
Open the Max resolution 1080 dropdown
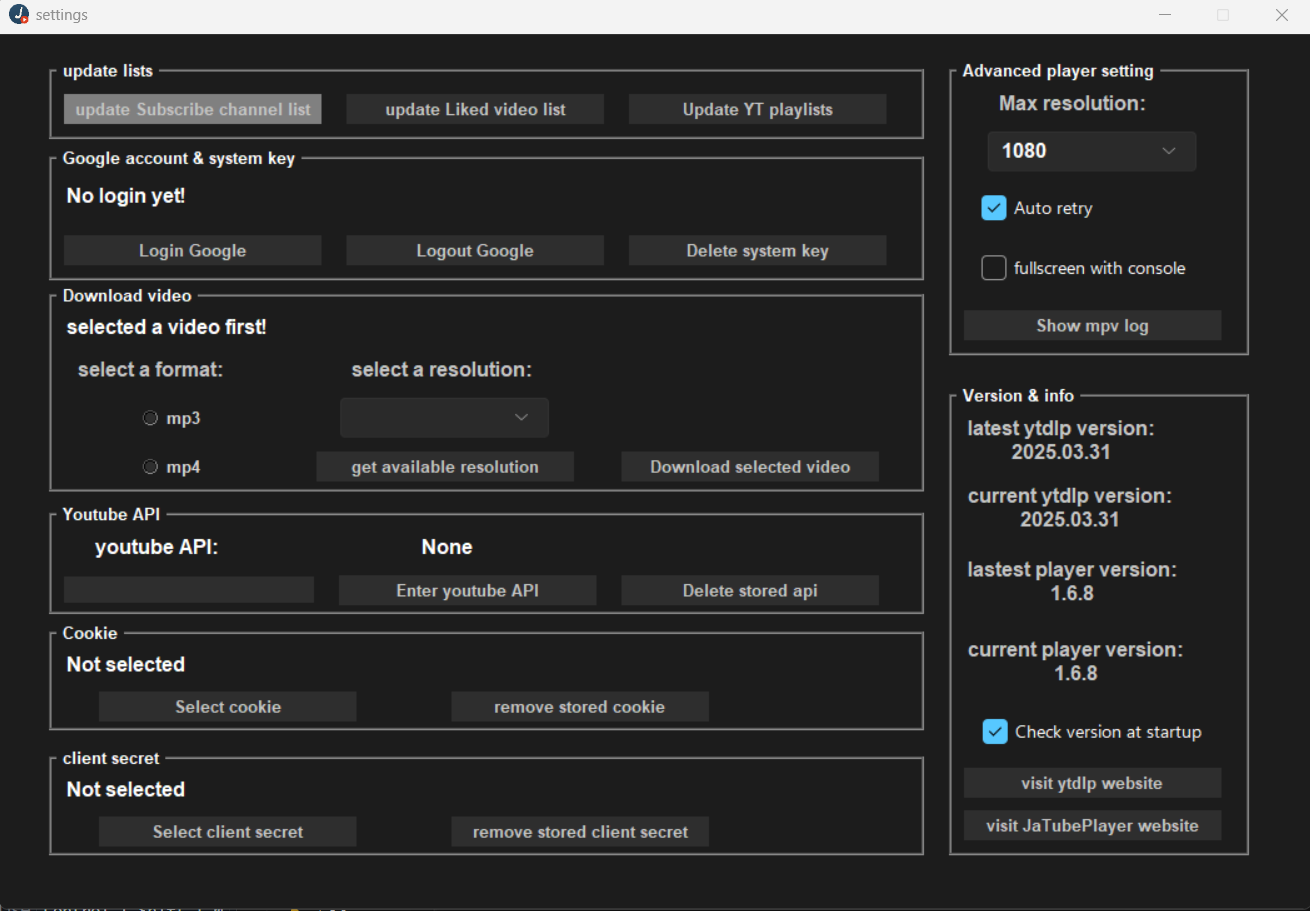coord(1091,151)
